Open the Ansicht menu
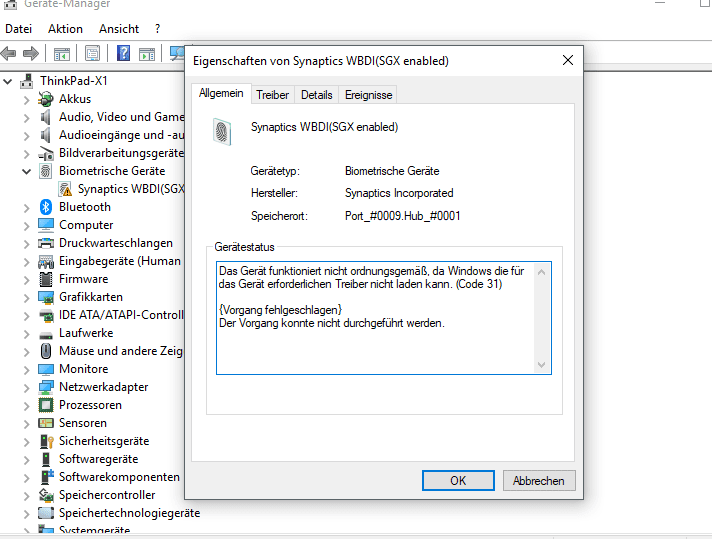 [119, 29]
